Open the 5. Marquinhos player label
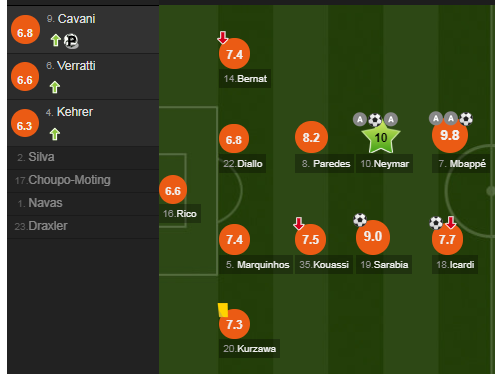Image resolution: width=495 pixels, height=374 pixels. click(256, 265)
